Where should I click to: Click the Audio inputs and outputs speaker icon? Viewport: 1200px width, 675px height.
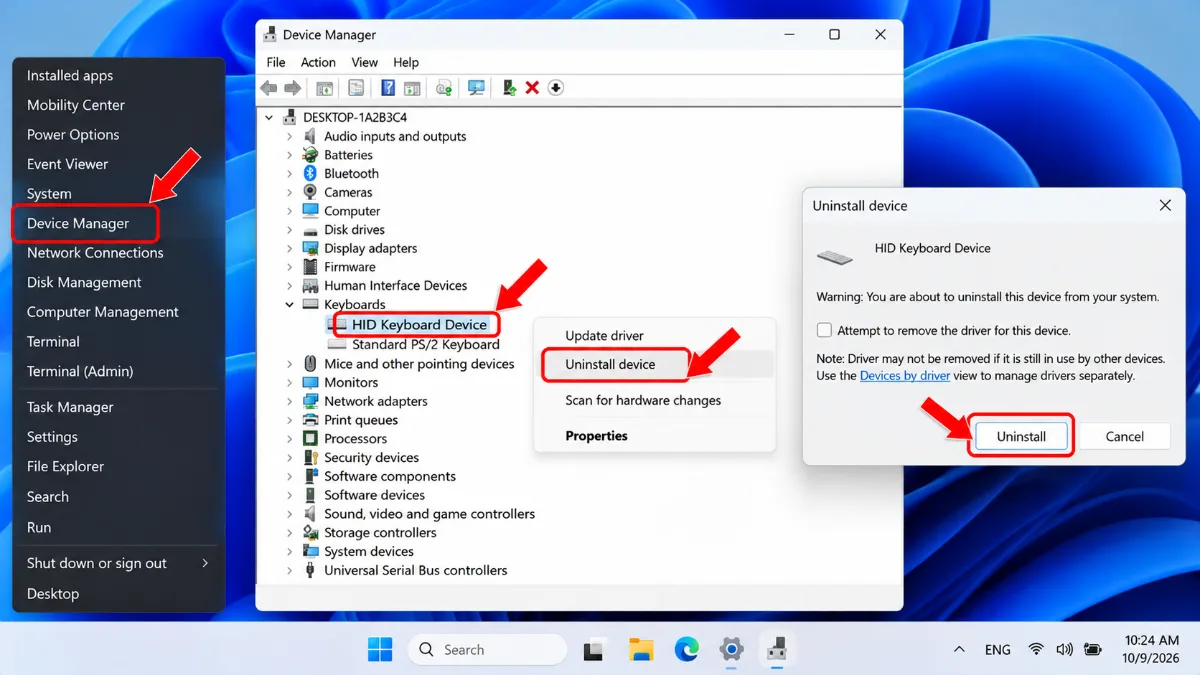pos(310,136)
